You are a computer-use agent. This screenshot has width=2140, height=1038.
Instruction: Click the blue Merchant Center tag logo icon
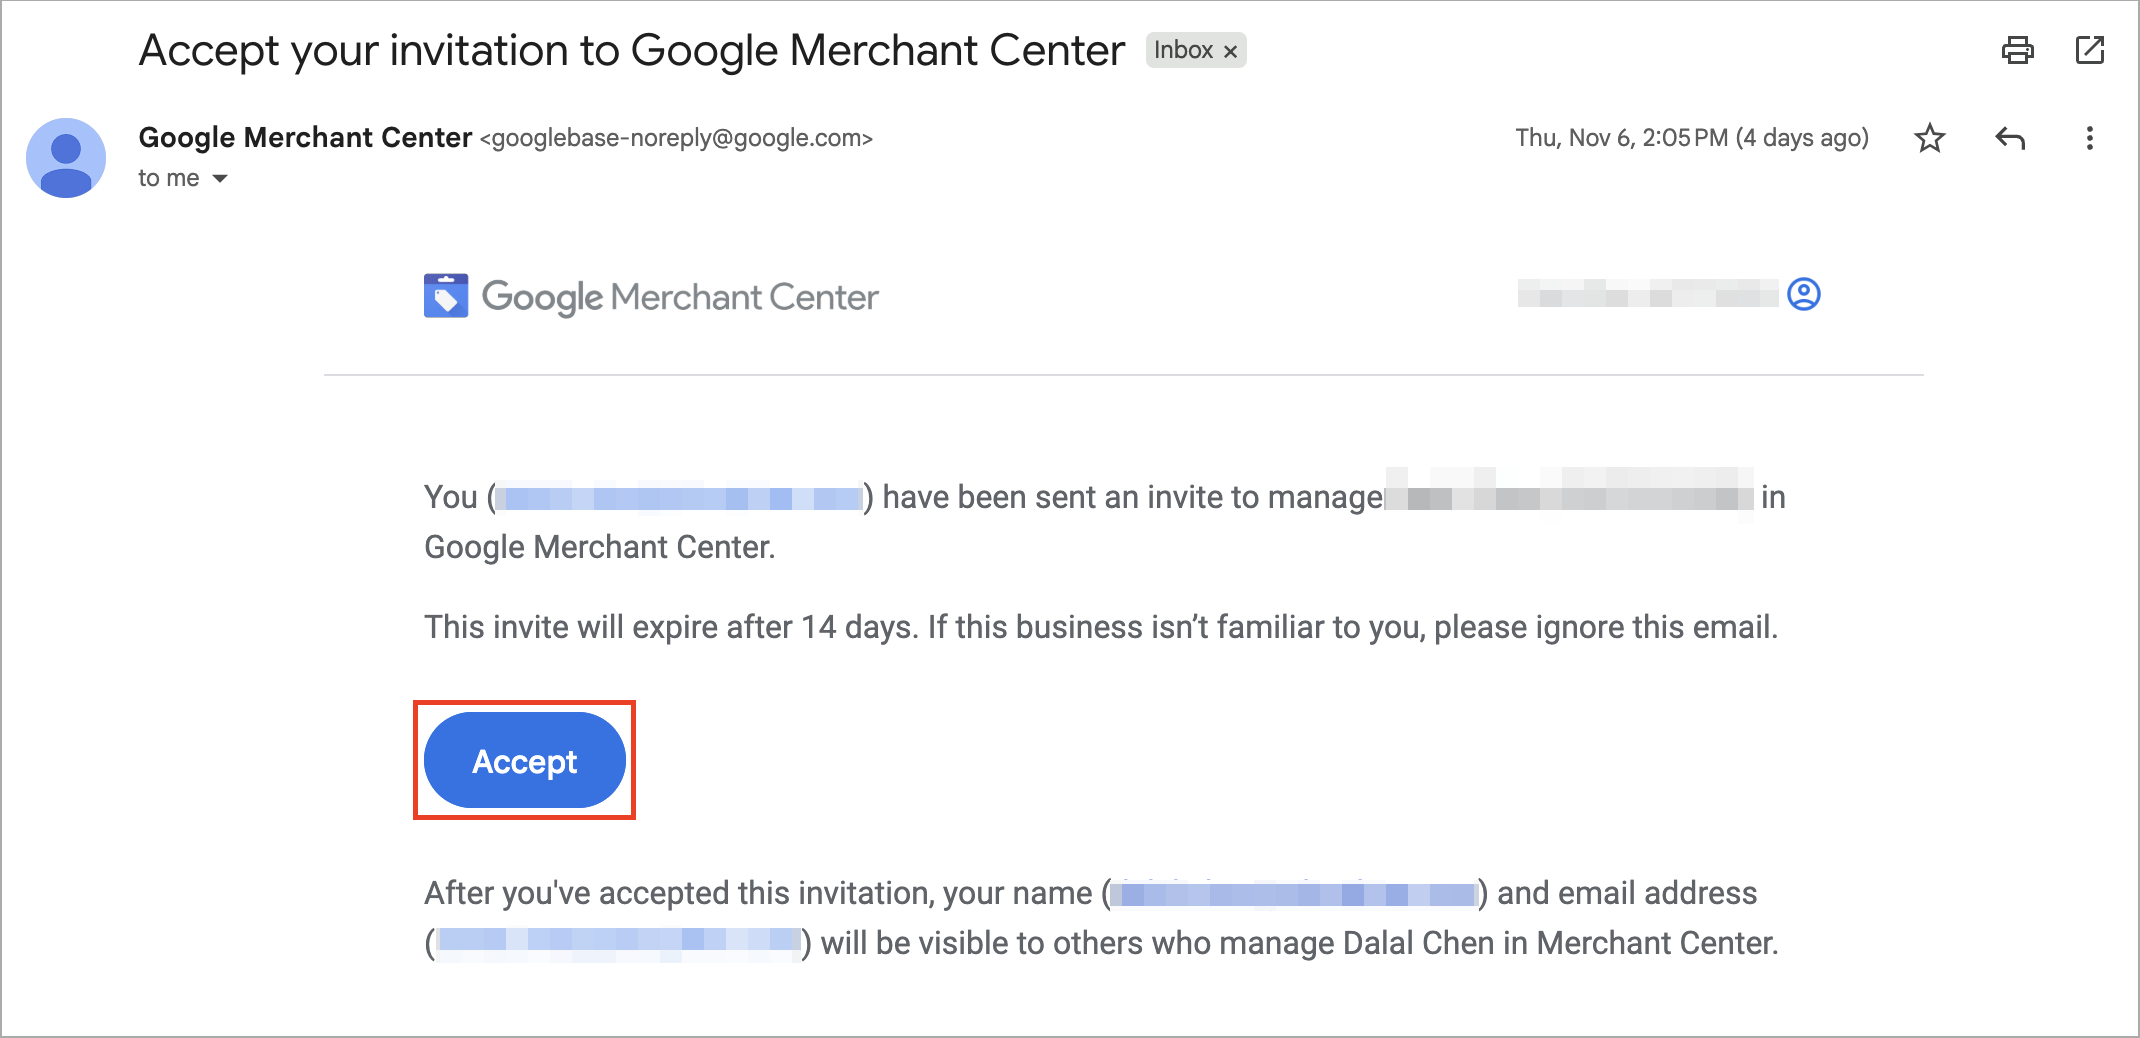tap(446, 296)
